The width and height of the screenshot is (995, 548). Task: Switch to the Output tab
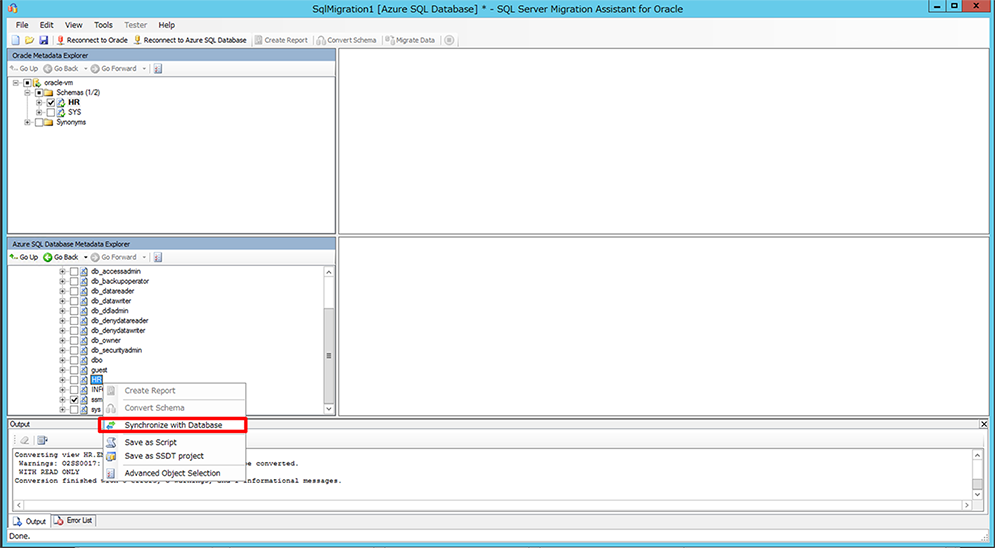(30, 521)
